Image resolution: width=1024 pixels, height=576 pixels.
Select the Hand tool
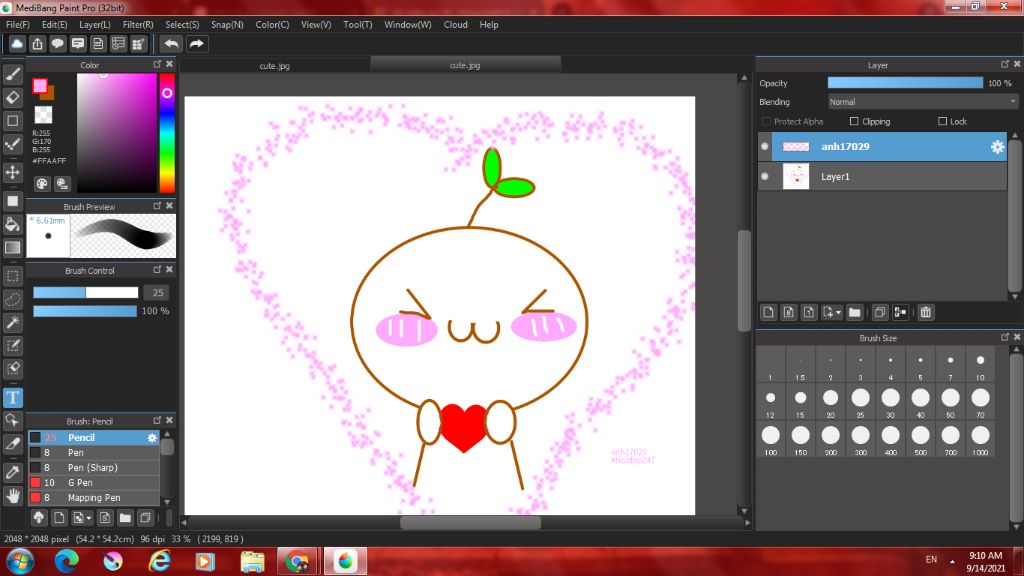tap(12, 496)
